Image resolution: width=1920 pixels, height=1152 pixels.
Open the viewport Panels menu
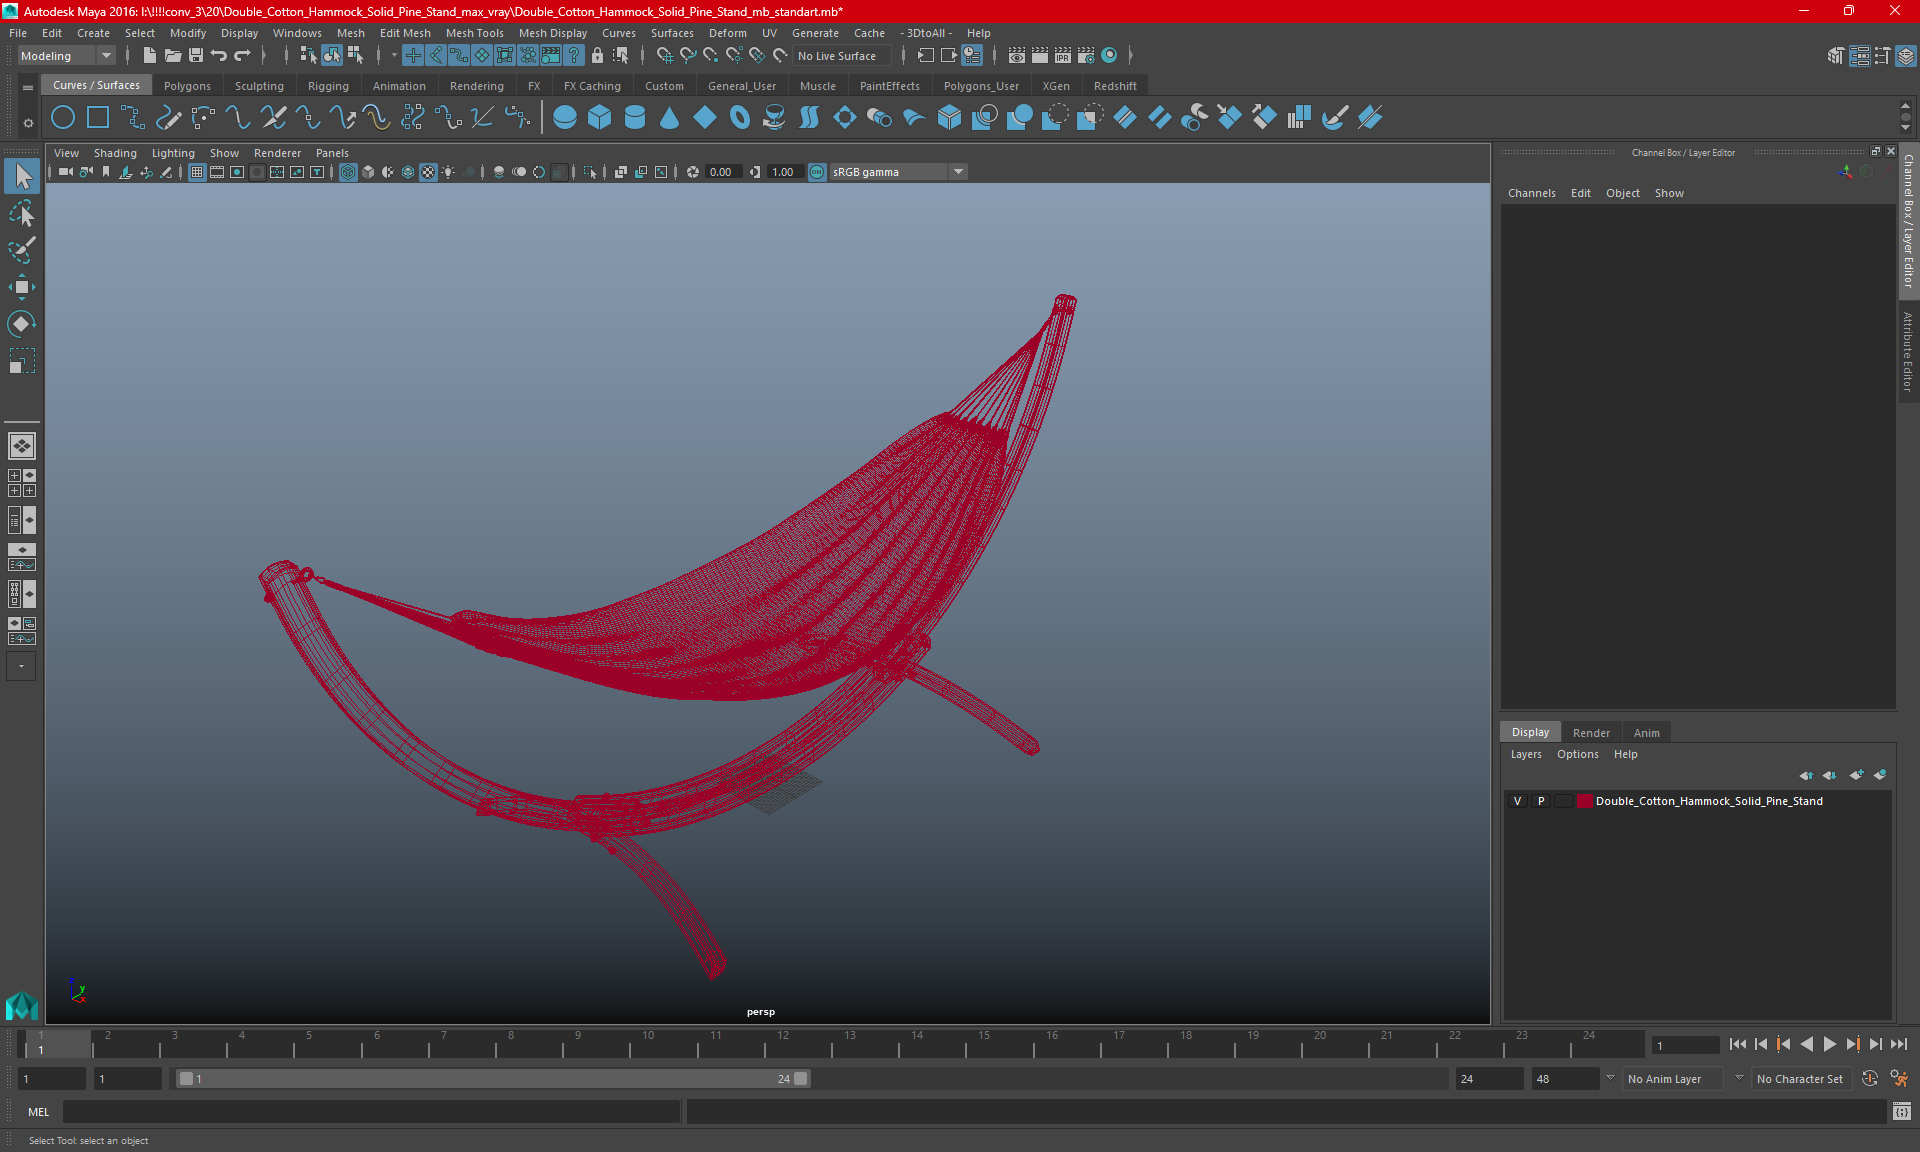tap(332, 153)
